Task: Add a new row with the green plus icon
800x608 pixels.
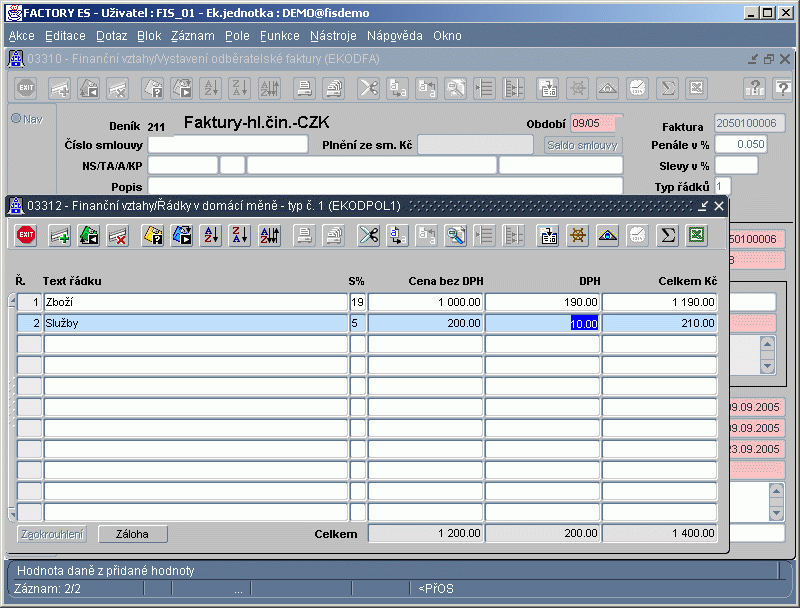Action: 59,236
